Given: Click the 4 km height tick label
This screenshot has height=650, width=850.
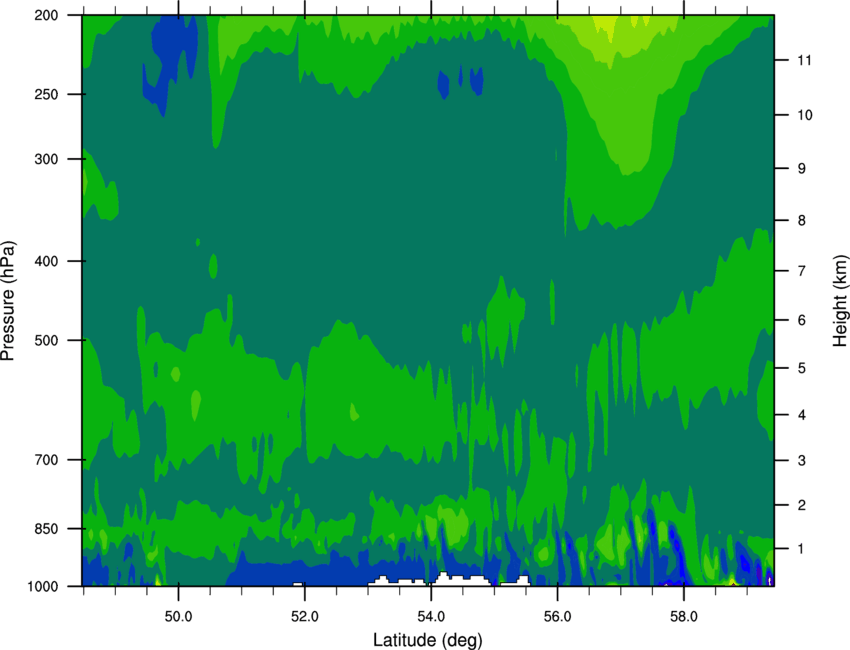Looking at the screenshot, I should pyautogui.click(x=801, y=415).
